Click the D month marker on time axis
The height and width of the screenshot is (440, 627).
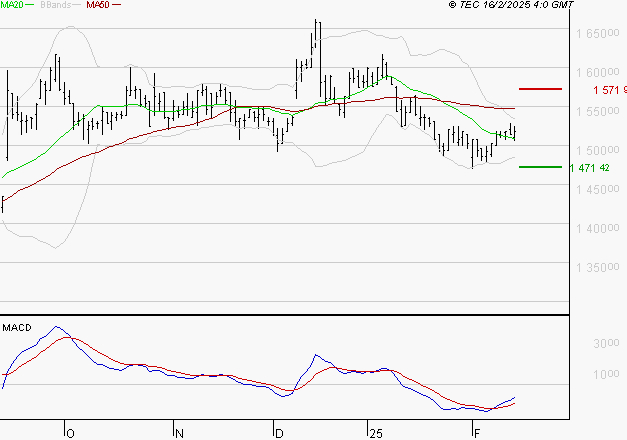pyautogui.click(x=279, y=434)
